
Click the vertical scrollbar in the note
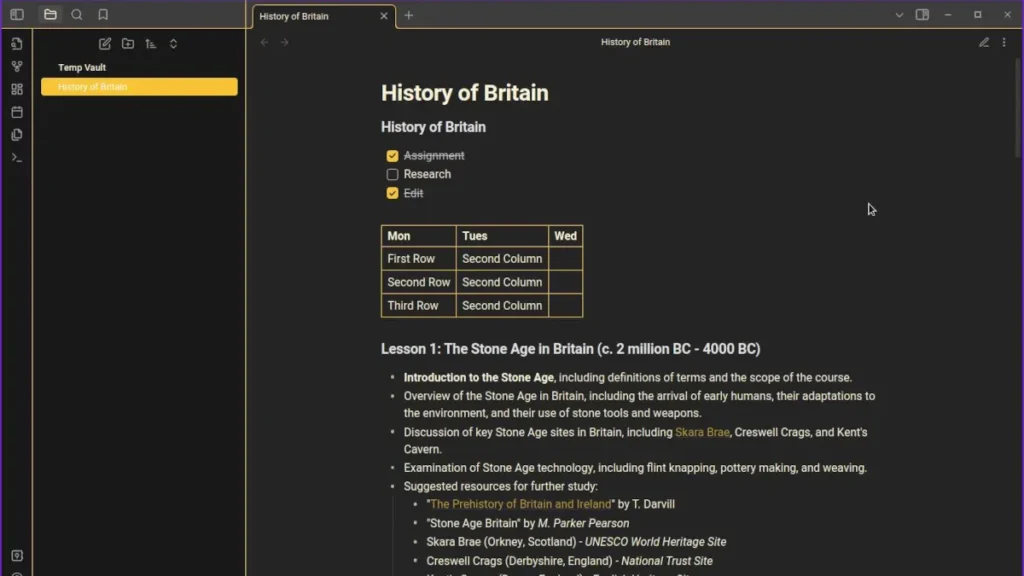tap(1017, 108)
